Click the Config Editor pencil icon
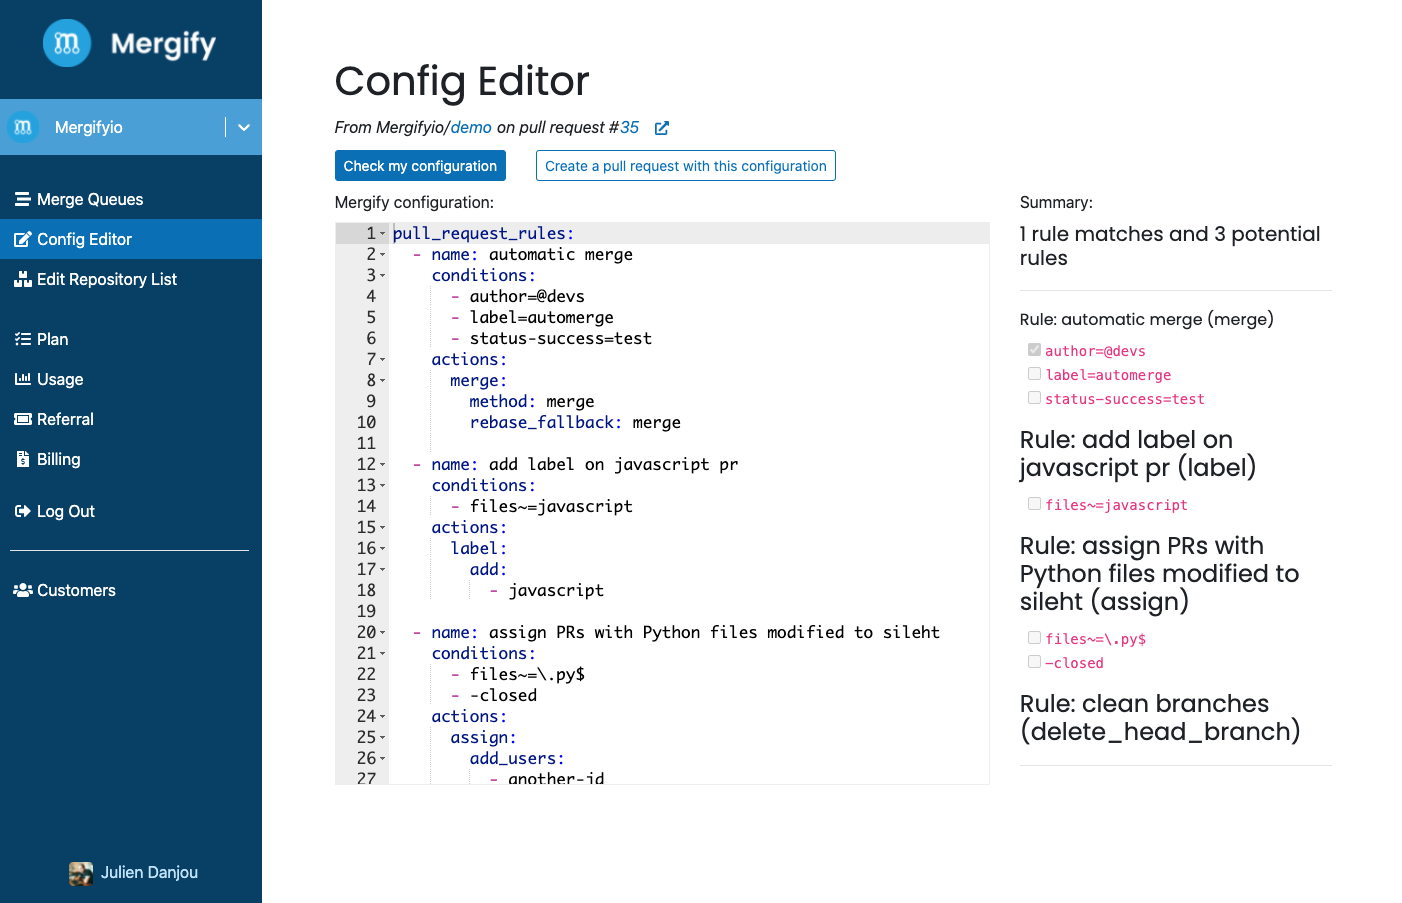Image resolution: width=1402 pixels, height=903 pixels. [x=22, y=239]
